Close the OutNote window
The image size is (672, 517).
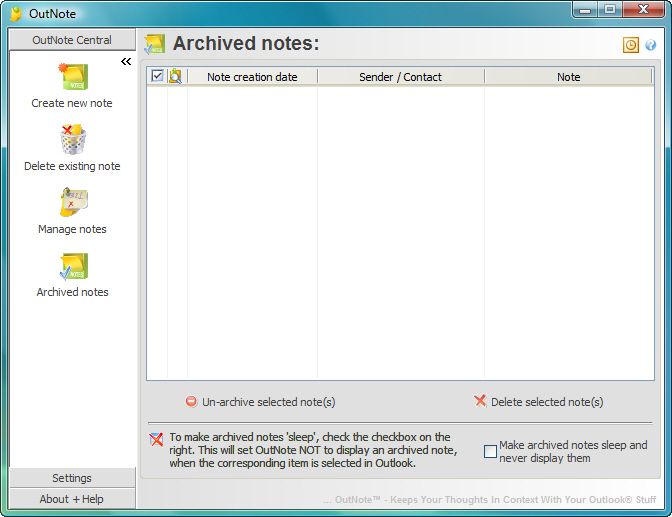point(643,9)
